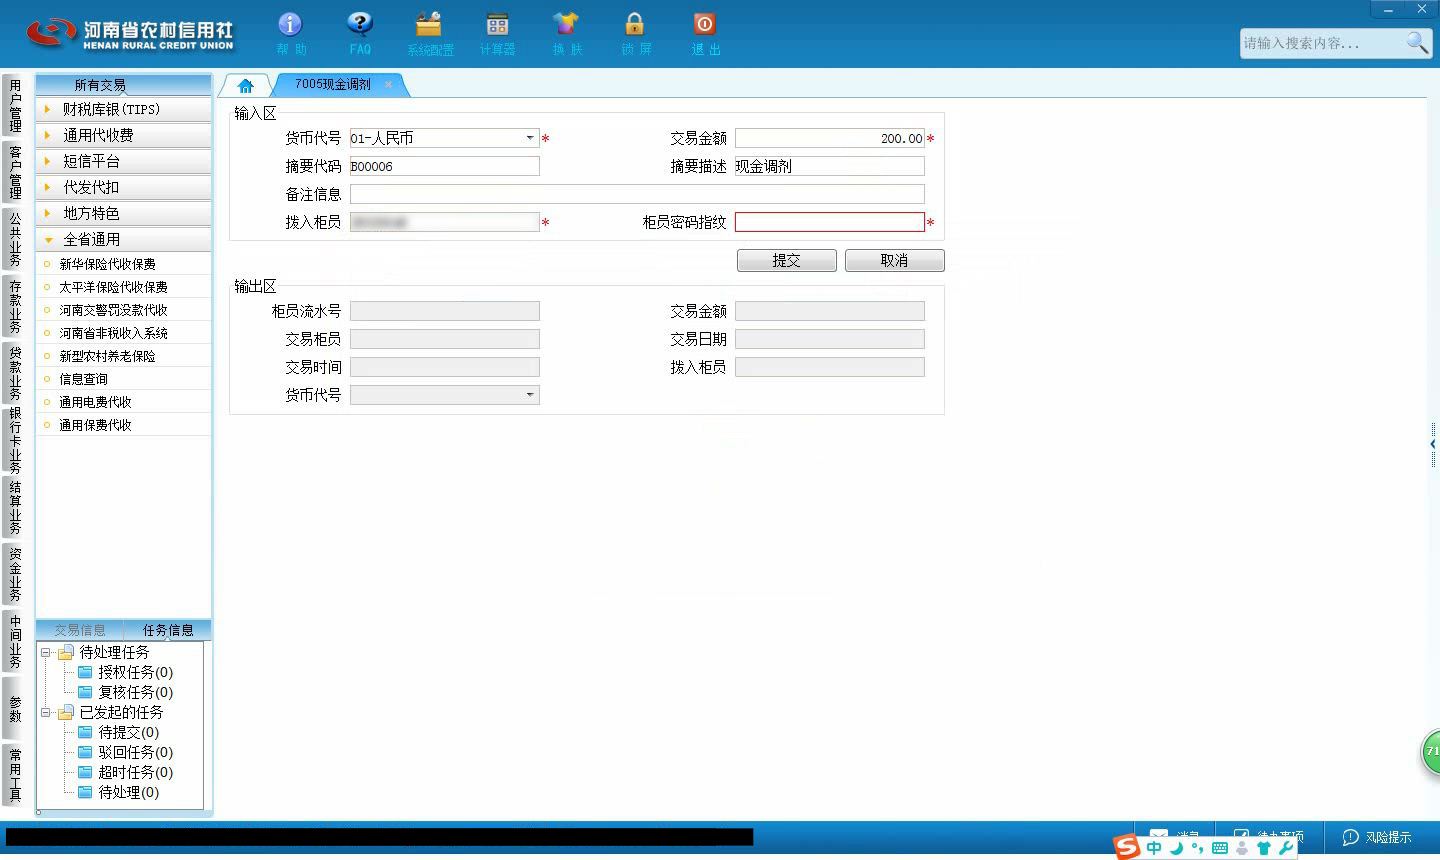Open 新型农村养老保险 transaction
The height and width of the screenshot is (860, 1440).
pos(123,356)
